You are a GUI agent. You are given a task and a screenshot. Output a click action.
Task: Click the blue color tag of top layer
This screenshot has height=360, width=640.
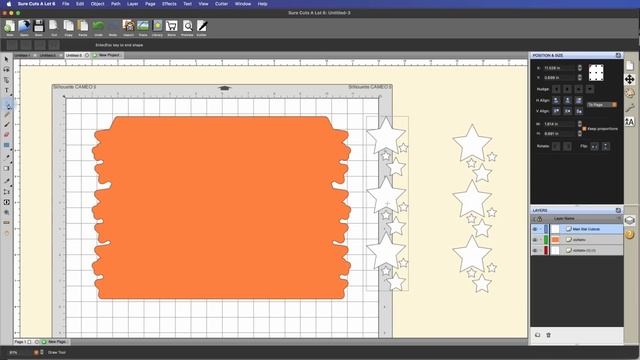pyautogui.click(x=546, y=229)
